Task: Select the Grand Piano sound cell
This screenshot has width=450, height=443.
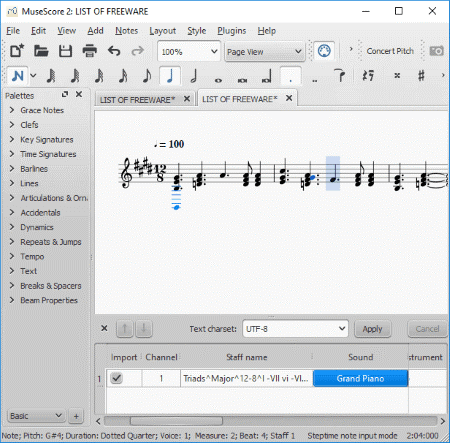Action: (x=360, y=378)
